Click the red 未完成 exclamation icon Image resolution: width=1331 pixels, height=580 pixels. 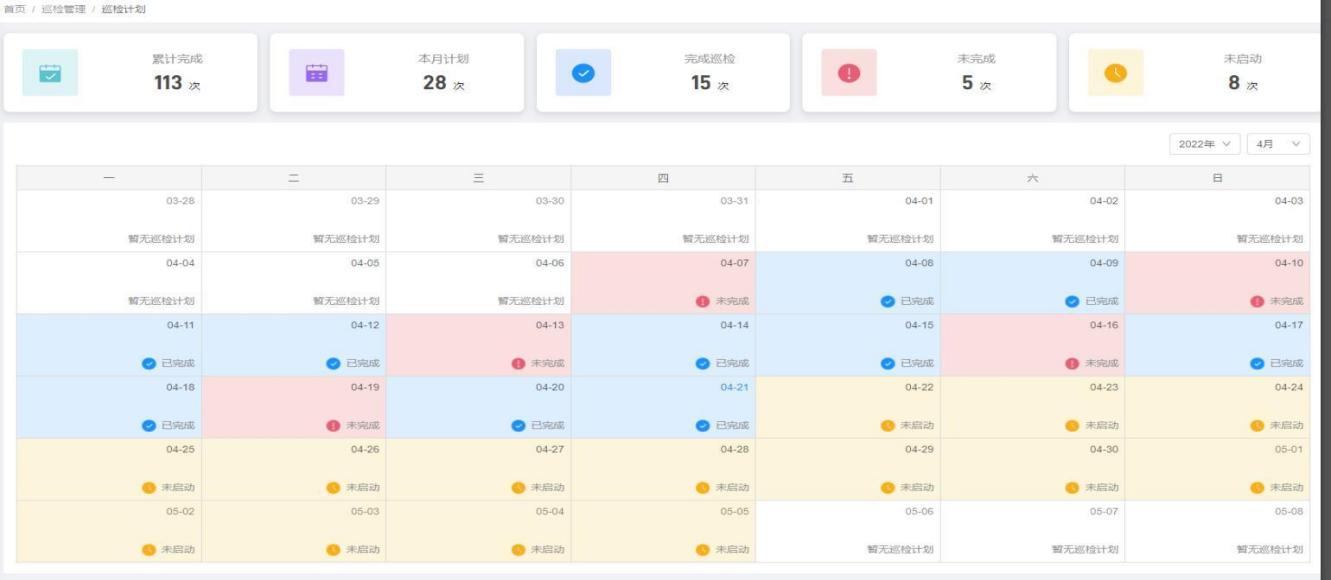(x=848, y=73)
